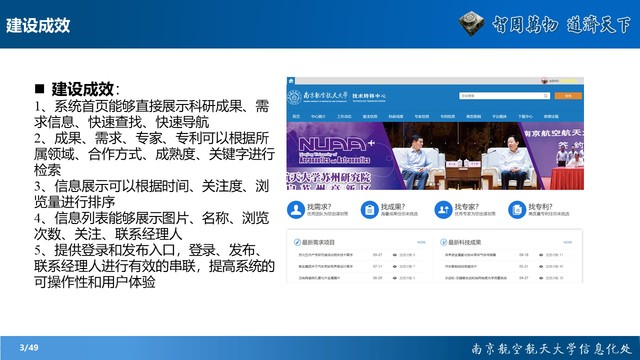Click the 找成果 clipboard icon
This screenshot has height=360, width=640.
(x=369, y=210)
